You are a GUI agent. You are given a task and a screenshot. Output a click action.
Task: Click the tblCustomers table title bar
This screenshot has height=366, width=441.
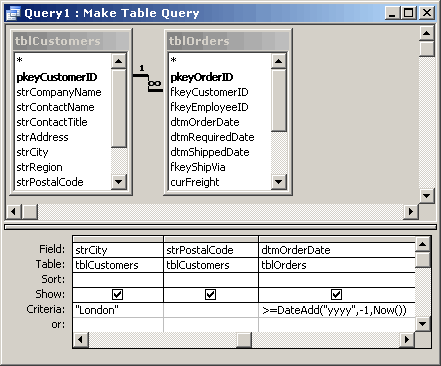pyautogui.click(x=71, y=41)
